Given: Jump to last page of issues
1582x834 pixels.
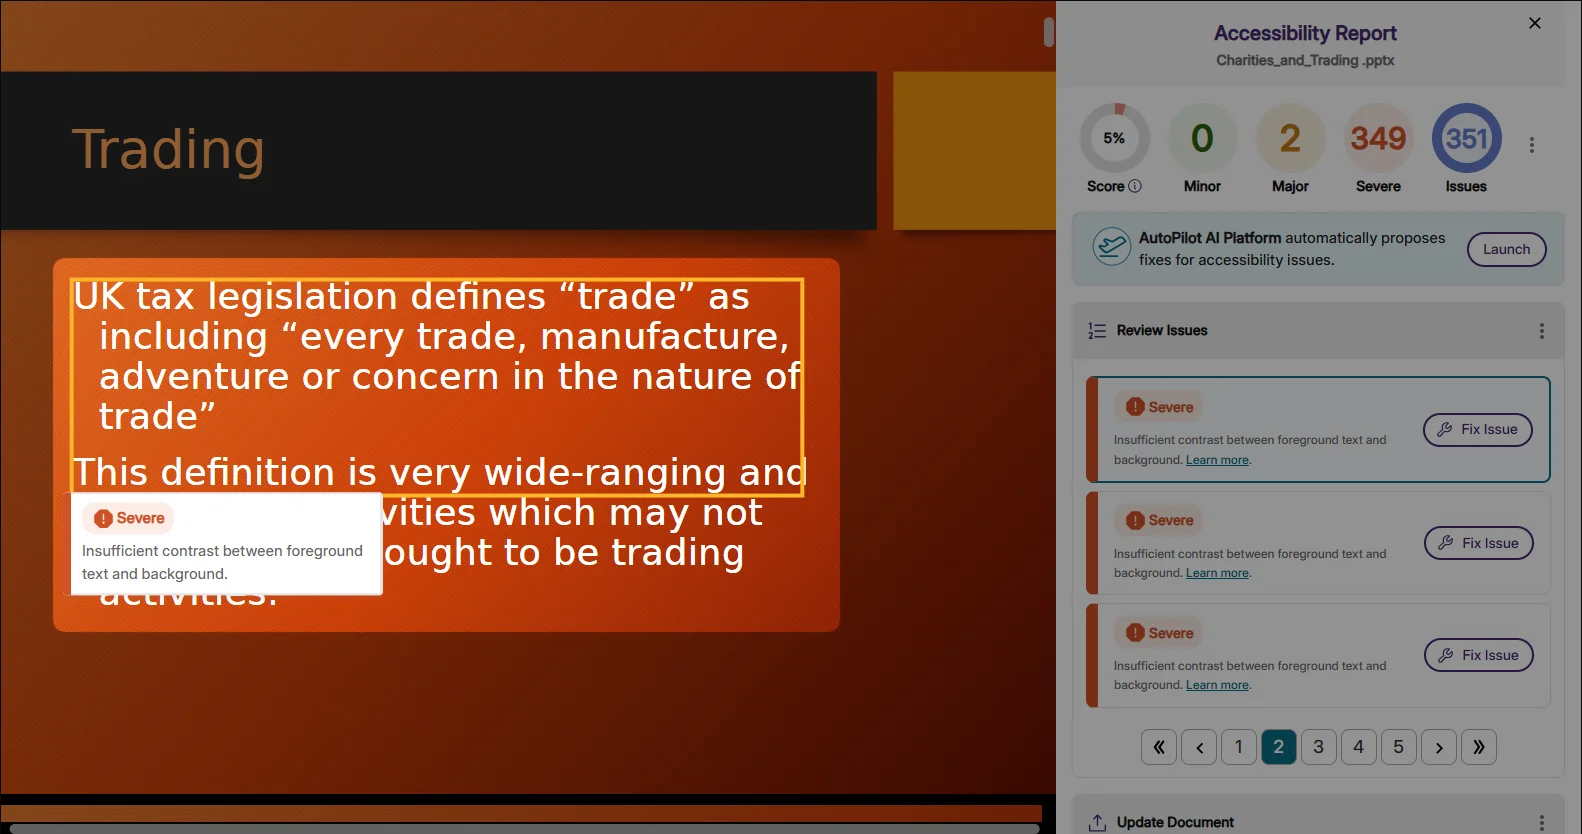Looking at the screenshot, I should pos(1478,747).
